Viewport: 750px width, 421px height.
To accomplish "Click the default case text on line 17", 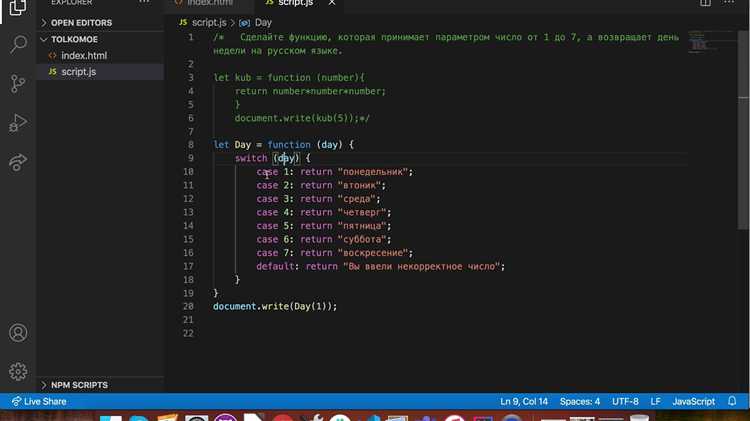I will coord(381,266).
